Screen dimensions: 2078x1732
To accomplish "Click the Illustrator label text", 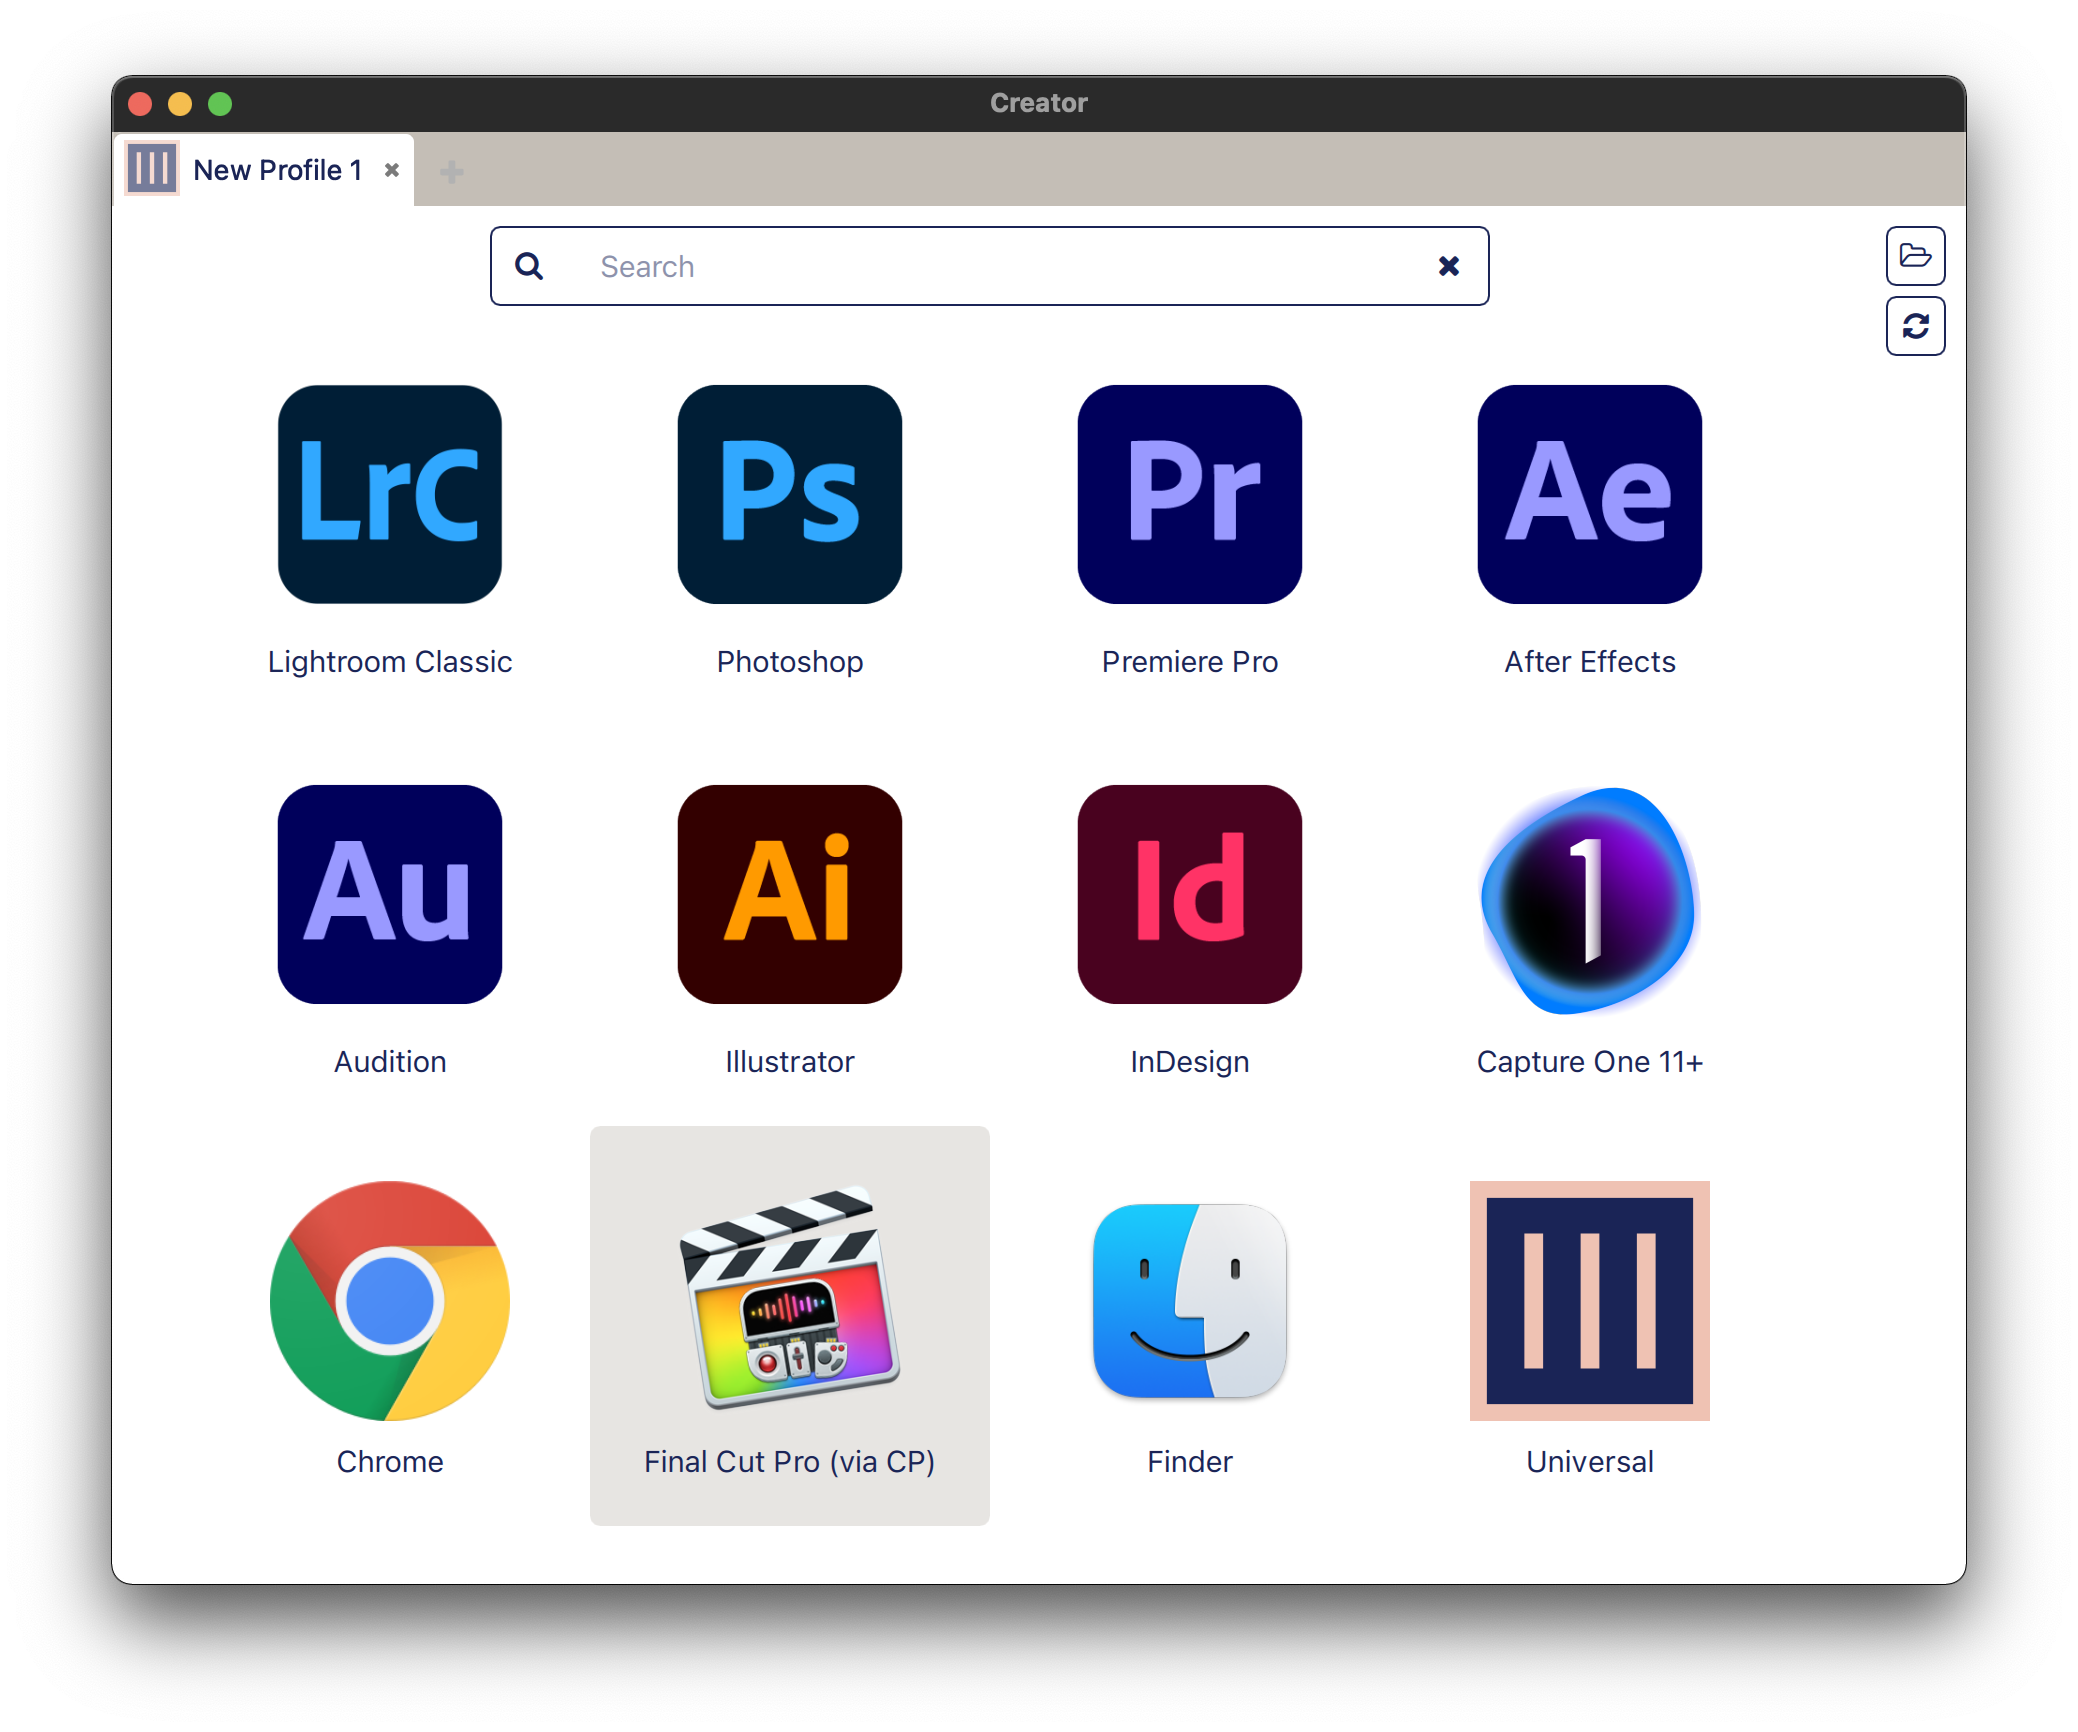I will pyautogui.click(x=790, y=1062).
